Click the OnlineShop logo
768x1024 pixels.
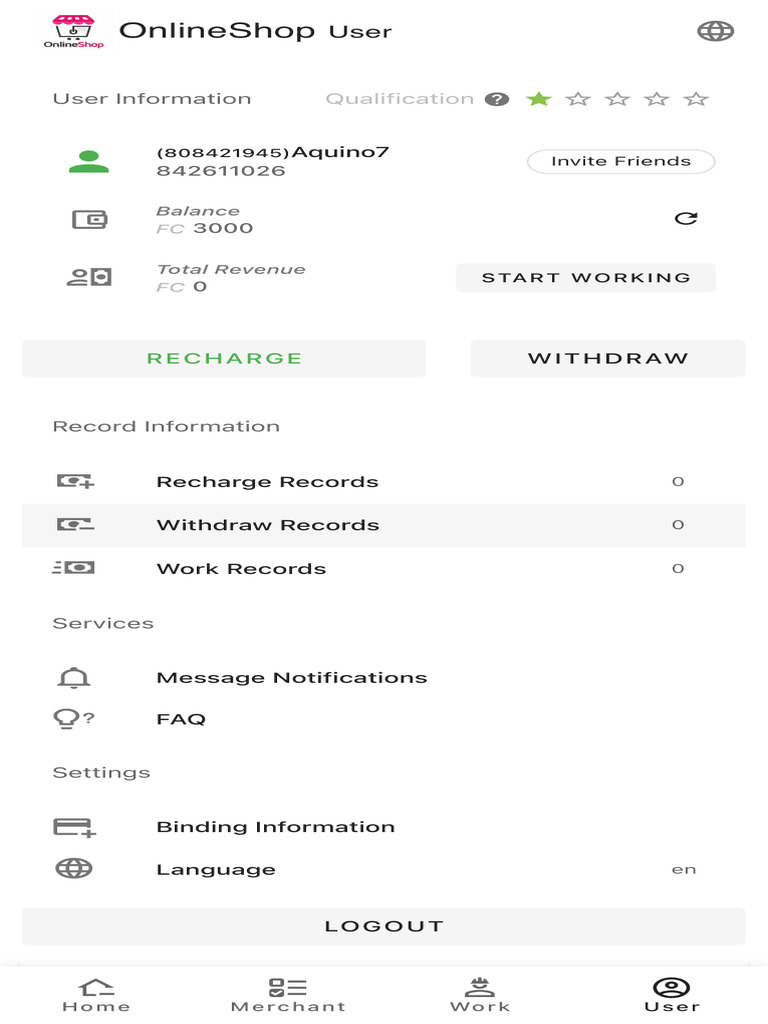click(x=74, y=31)
